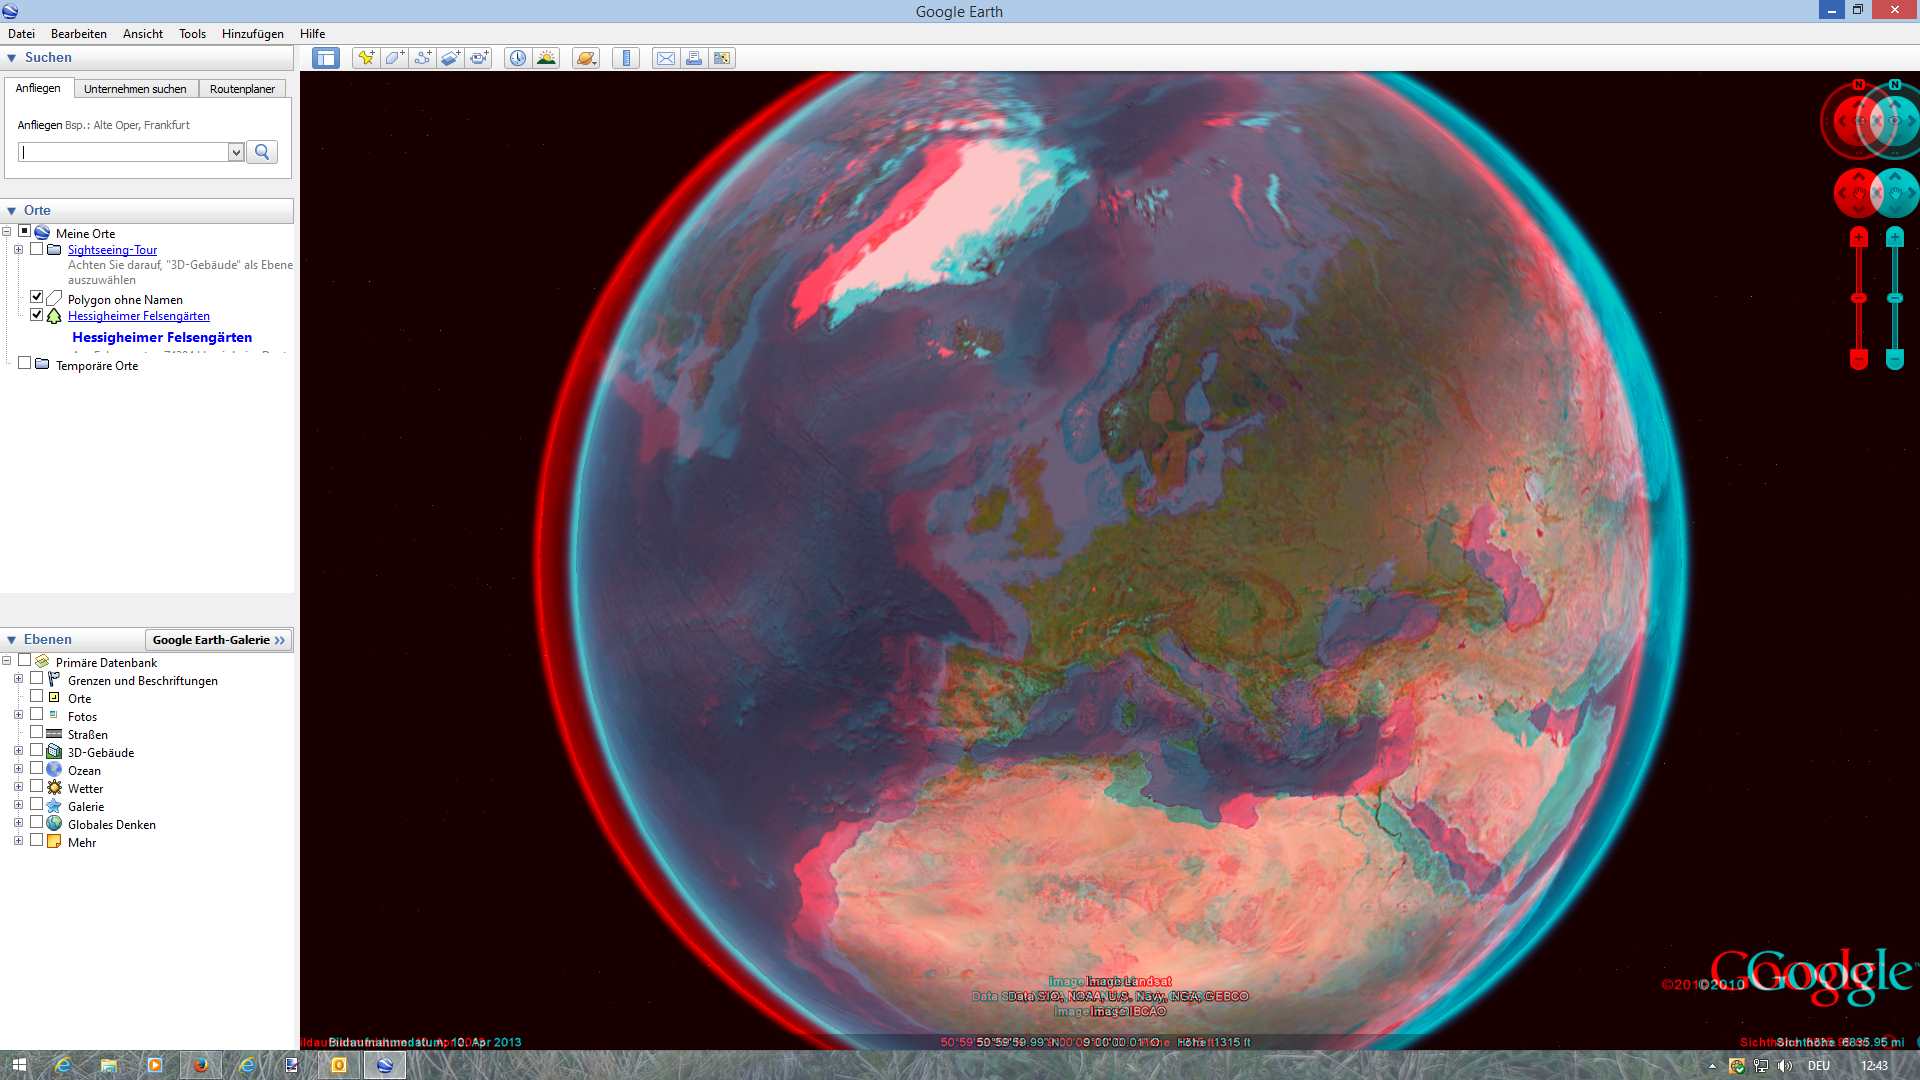Show historical imagery with the clock icon
The width and height of the screenshot is (1920, 1080).
coord(517,58)
